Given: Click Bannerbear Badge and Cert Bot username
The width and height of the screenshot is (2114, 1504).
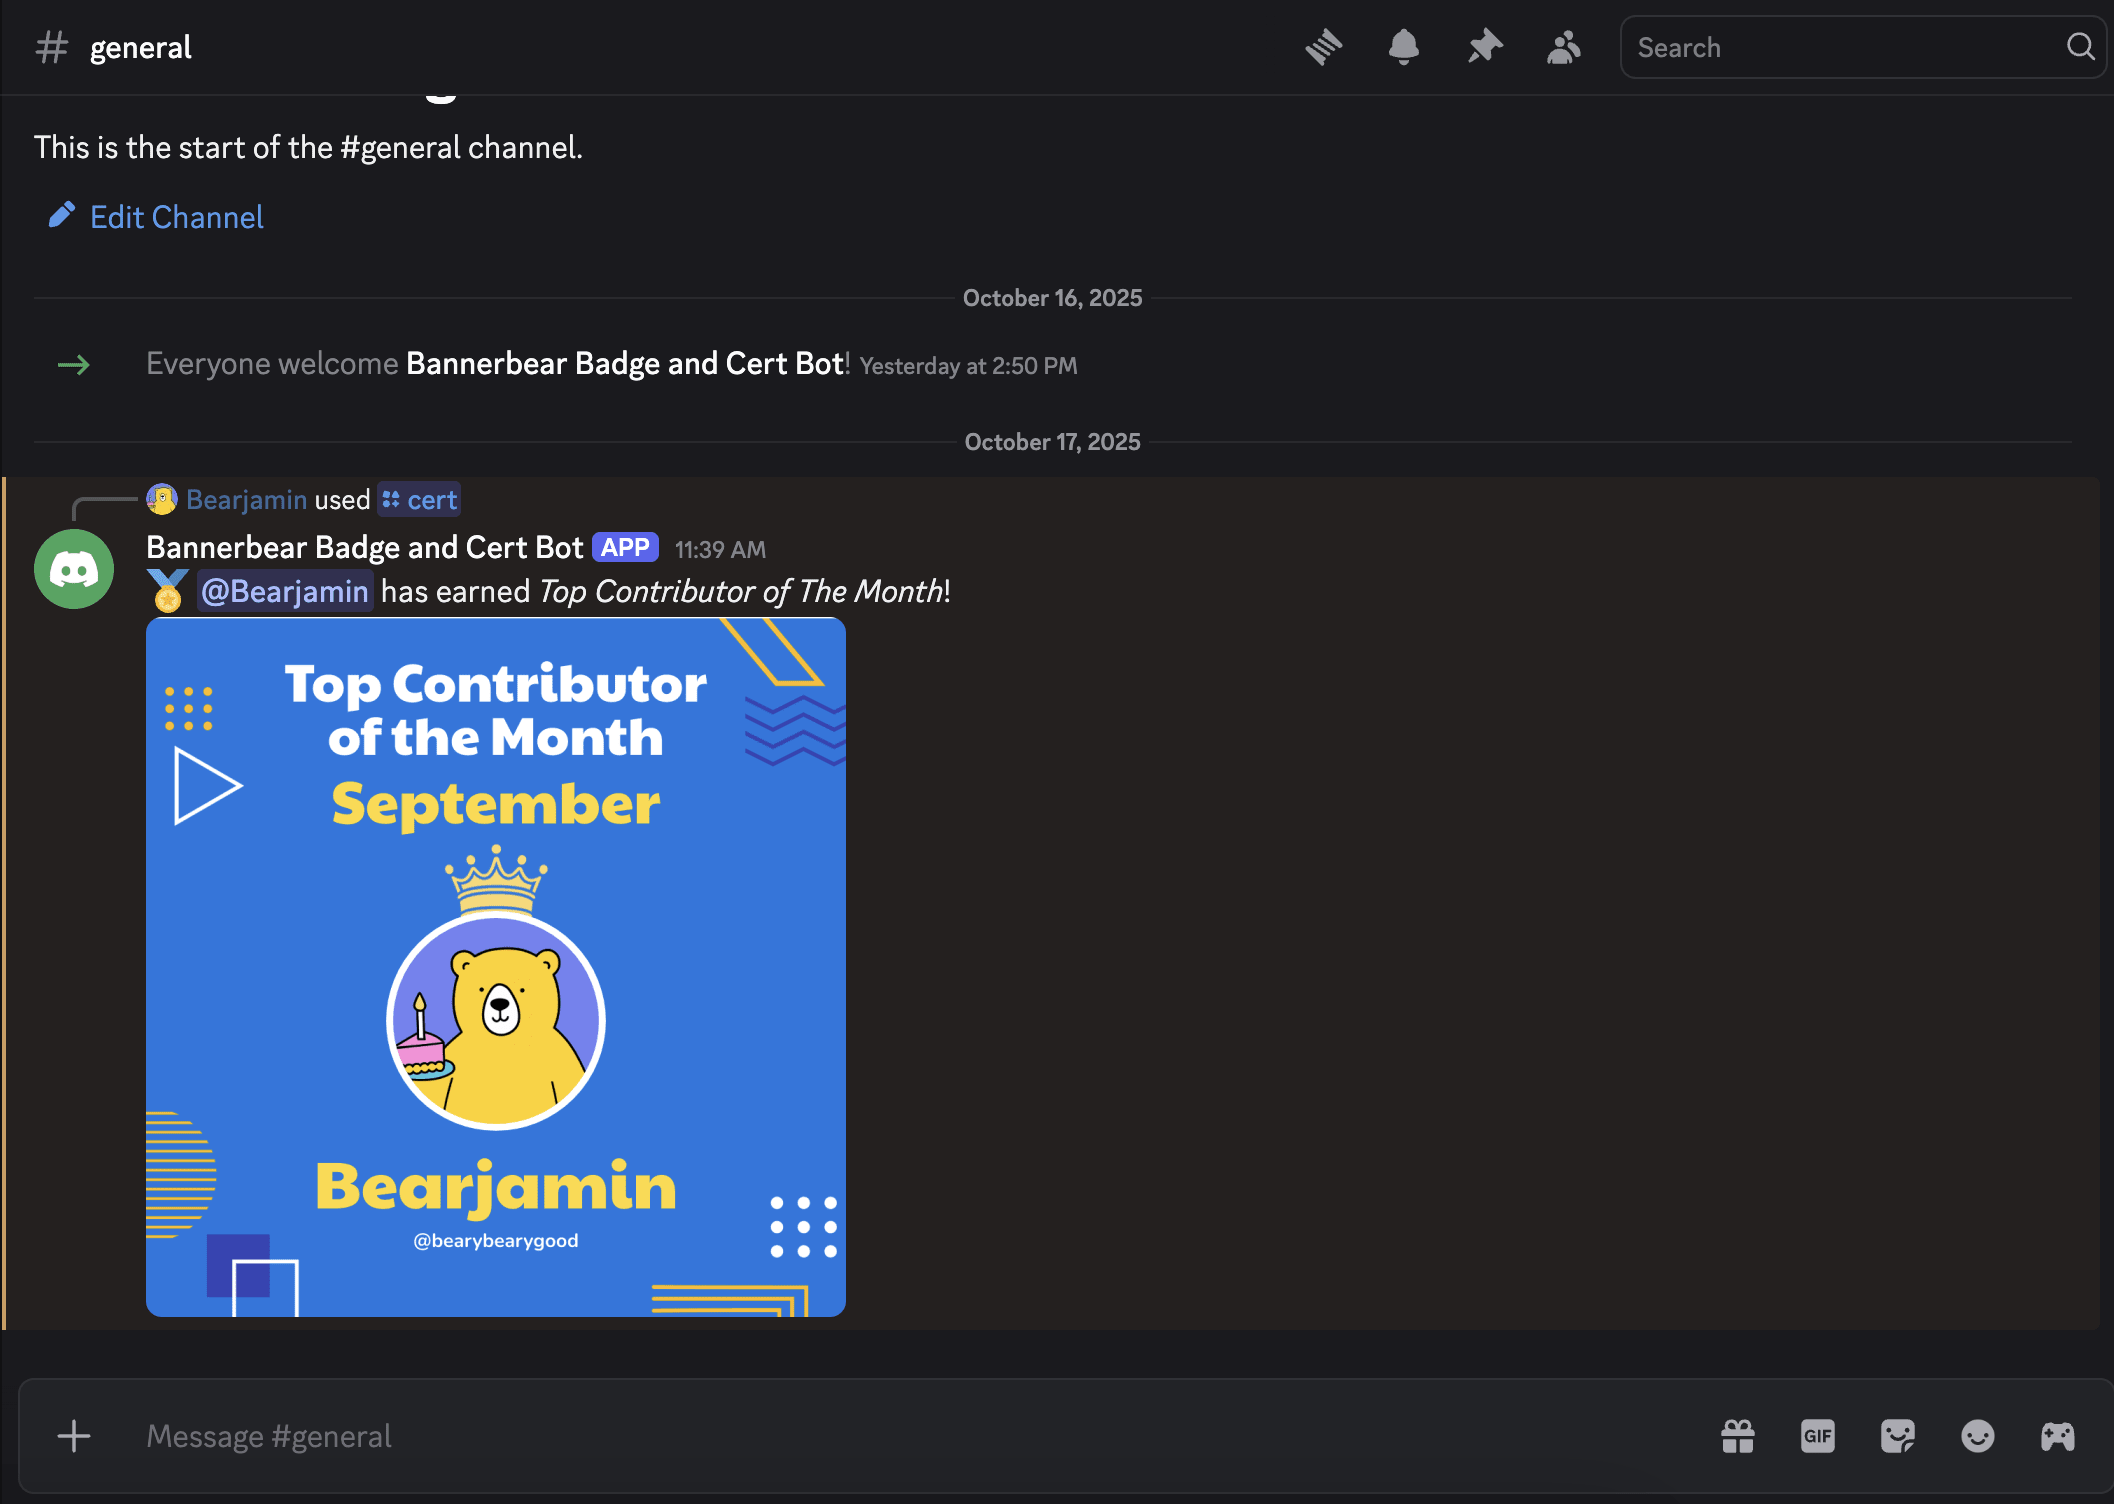Looking at the screenshot, I should point(364,547).
